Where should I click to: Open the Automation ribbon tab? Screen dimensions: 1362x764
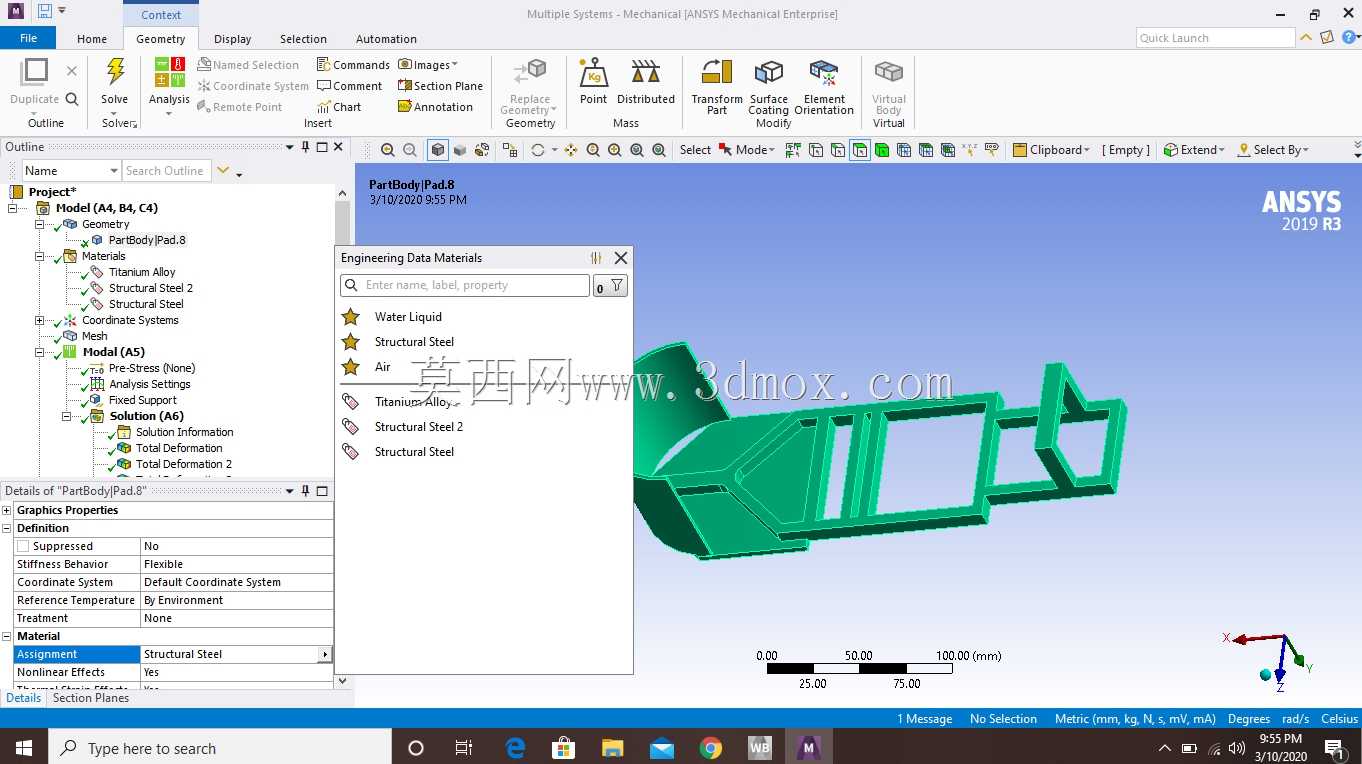pos(386,39)
